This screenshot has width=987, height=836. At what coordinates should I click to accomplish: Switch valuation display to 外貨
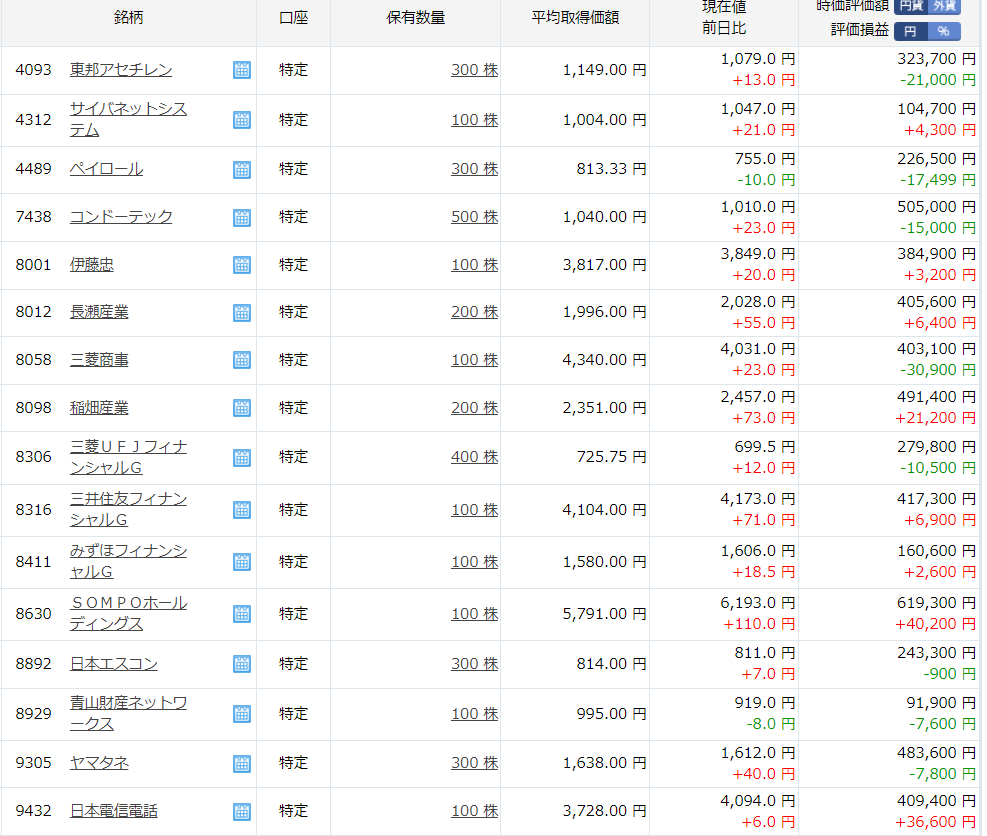pos(944,6)
